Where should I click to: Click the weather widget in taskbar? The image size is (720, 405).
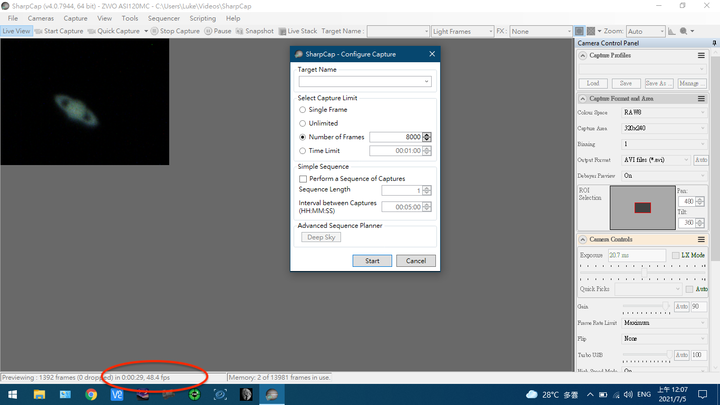(x=552, y=395)
